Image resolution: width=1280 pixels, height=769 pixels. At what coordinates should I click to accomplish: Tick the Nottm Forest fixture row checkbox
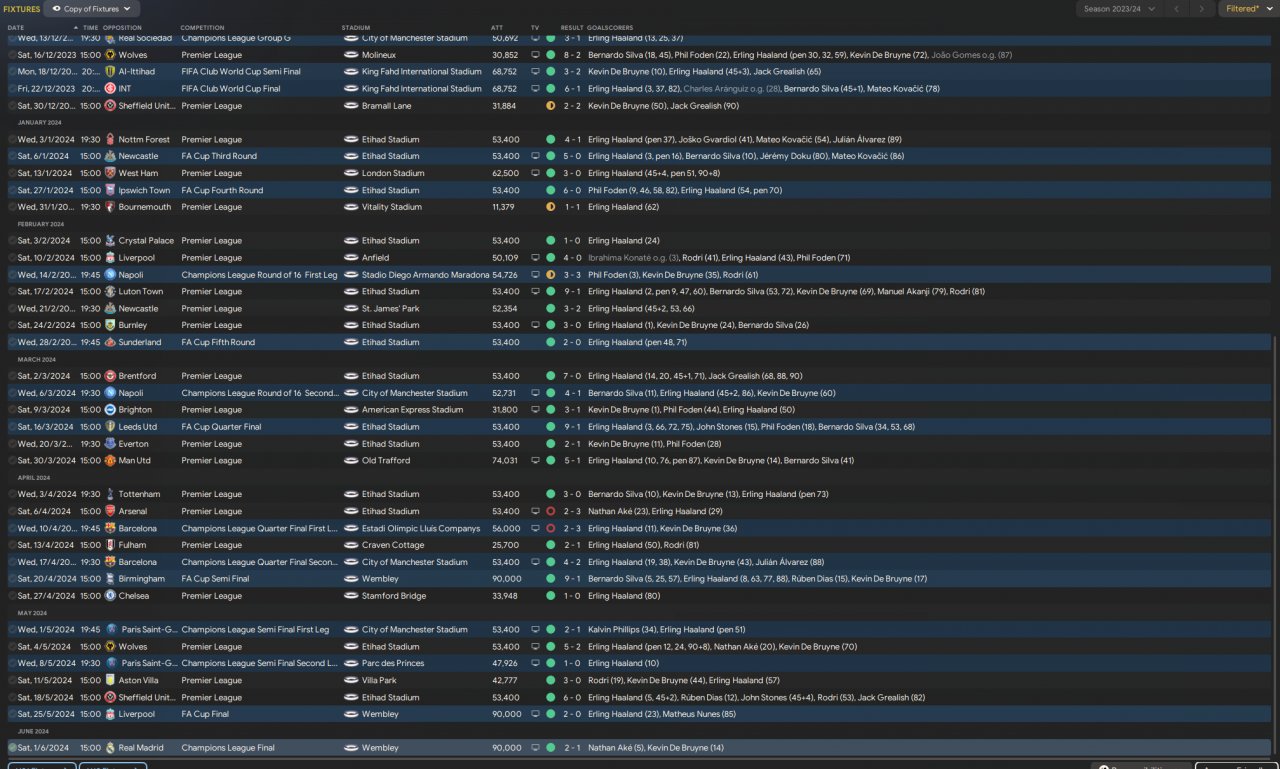[12, 139]
